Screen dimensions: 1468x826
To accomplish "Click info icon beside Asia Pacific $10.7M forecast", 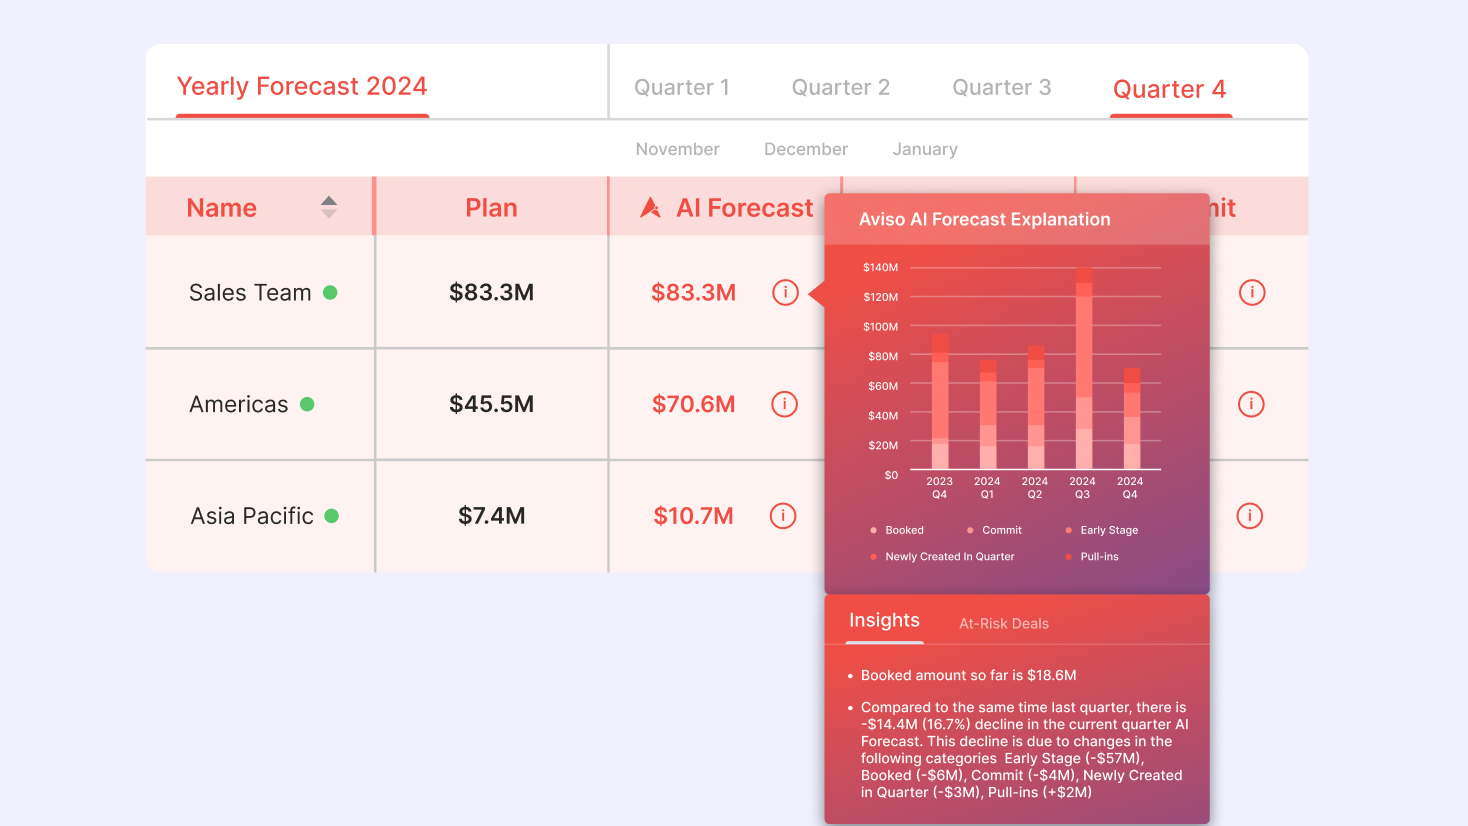I will tap(783, 516).
